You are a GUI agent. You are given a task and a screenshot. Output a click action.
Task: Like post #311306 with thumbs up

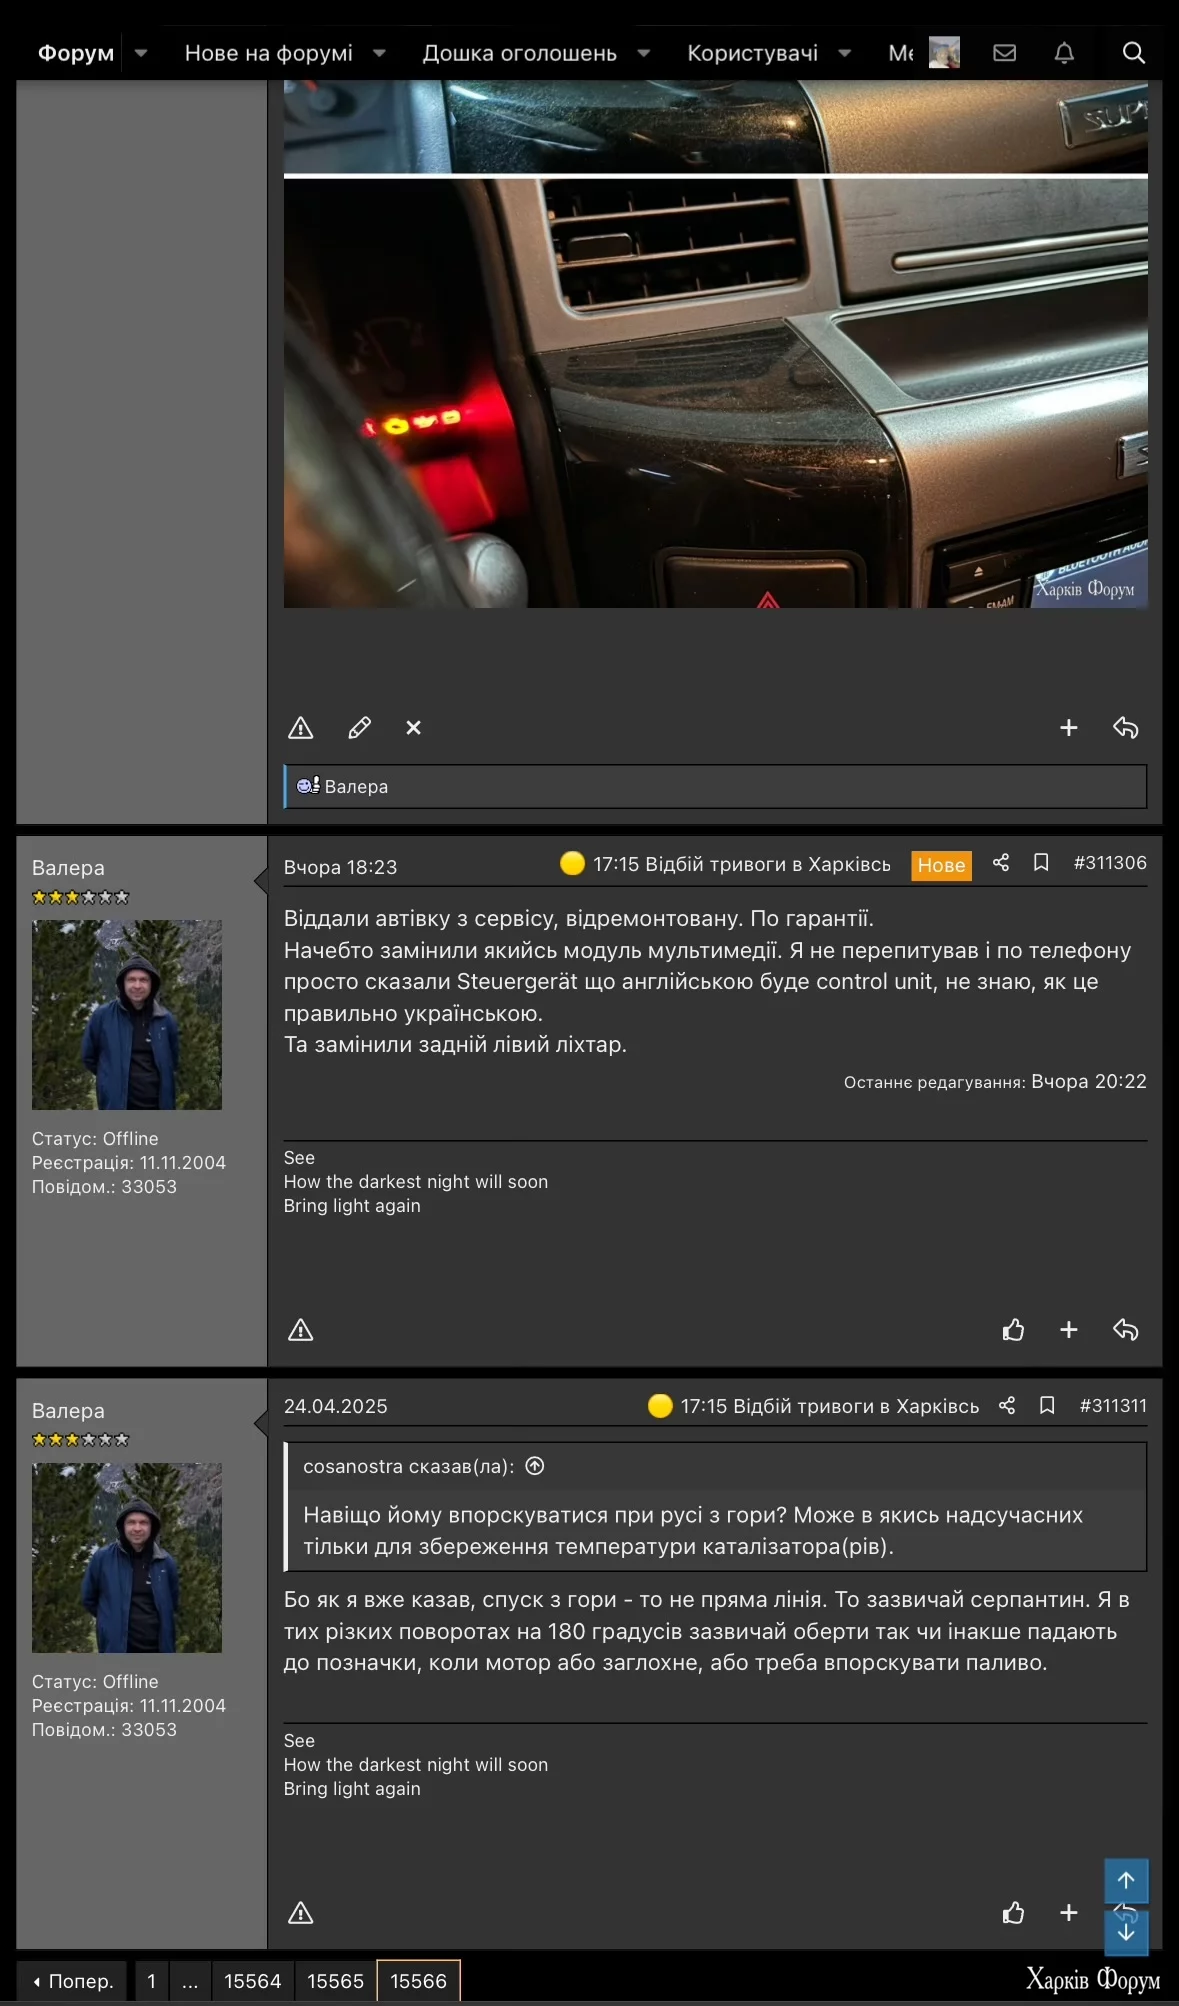1013,1330
